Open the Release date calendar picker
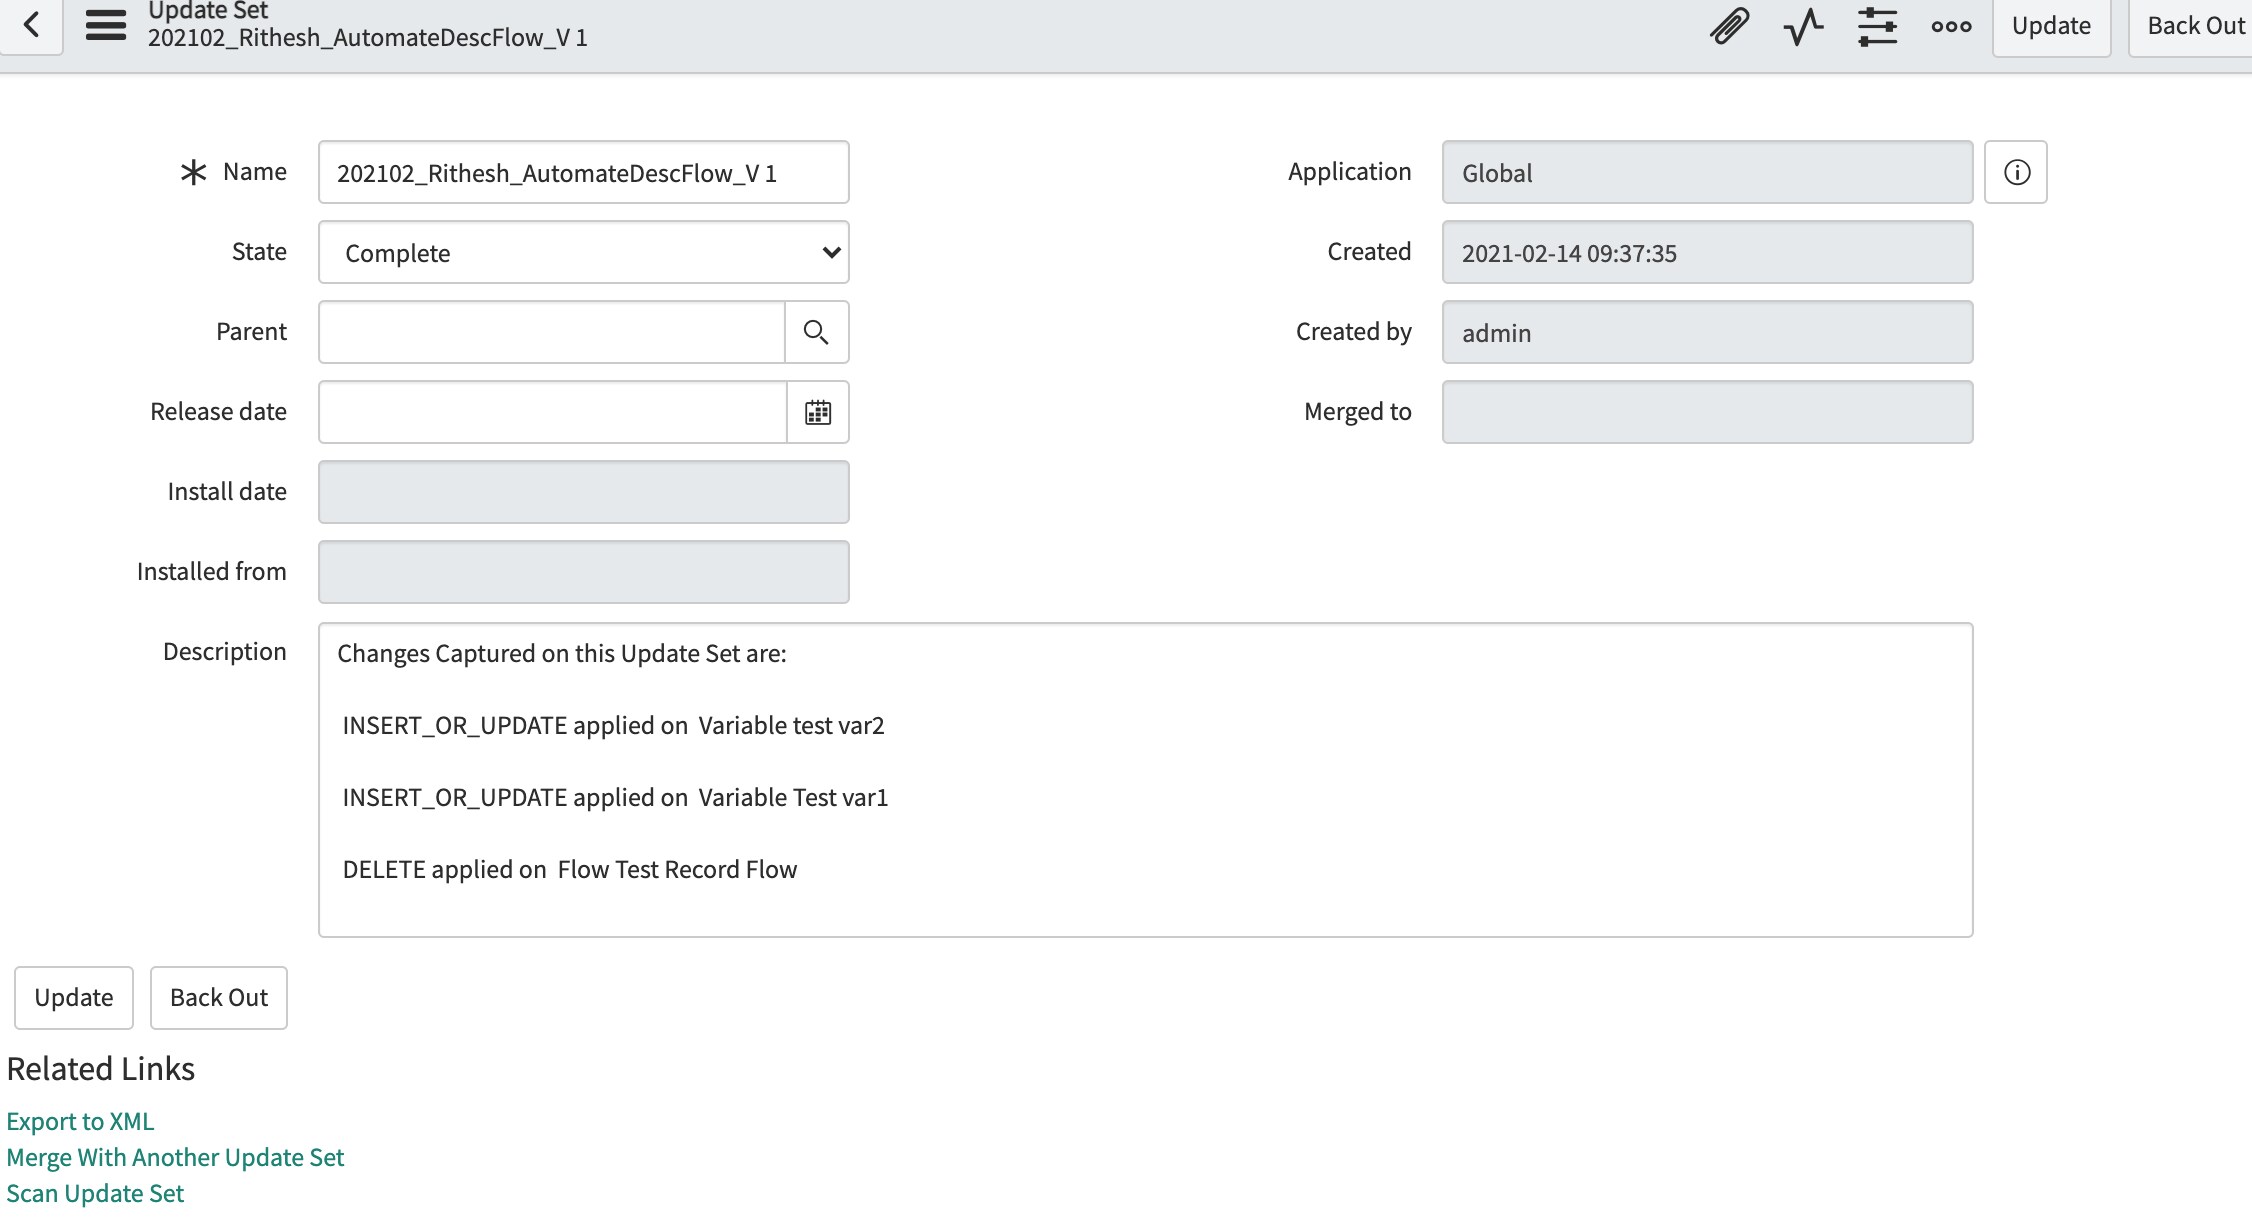This screenshot has height=1226, width=2252. 818,412
